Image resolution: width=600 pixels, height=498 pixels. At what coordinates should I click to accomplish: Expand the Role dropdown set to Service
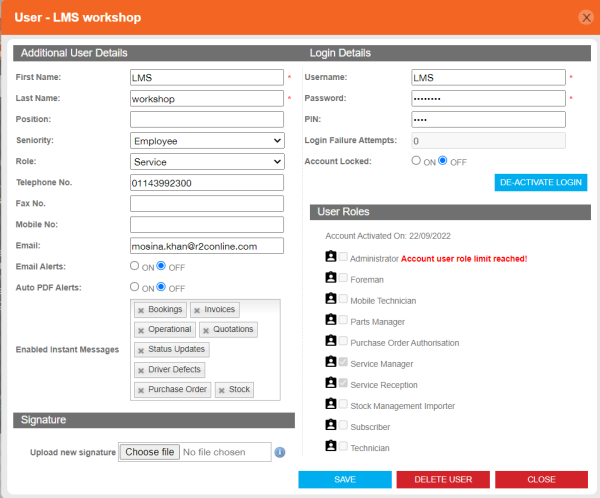207,162
